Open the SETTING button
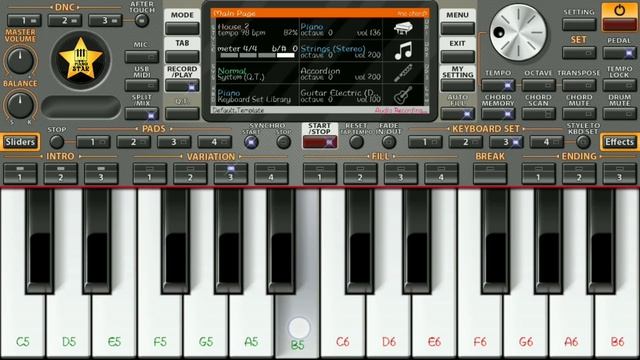Image resolution: width=640 pixels, height=360 pixels. 579,25
